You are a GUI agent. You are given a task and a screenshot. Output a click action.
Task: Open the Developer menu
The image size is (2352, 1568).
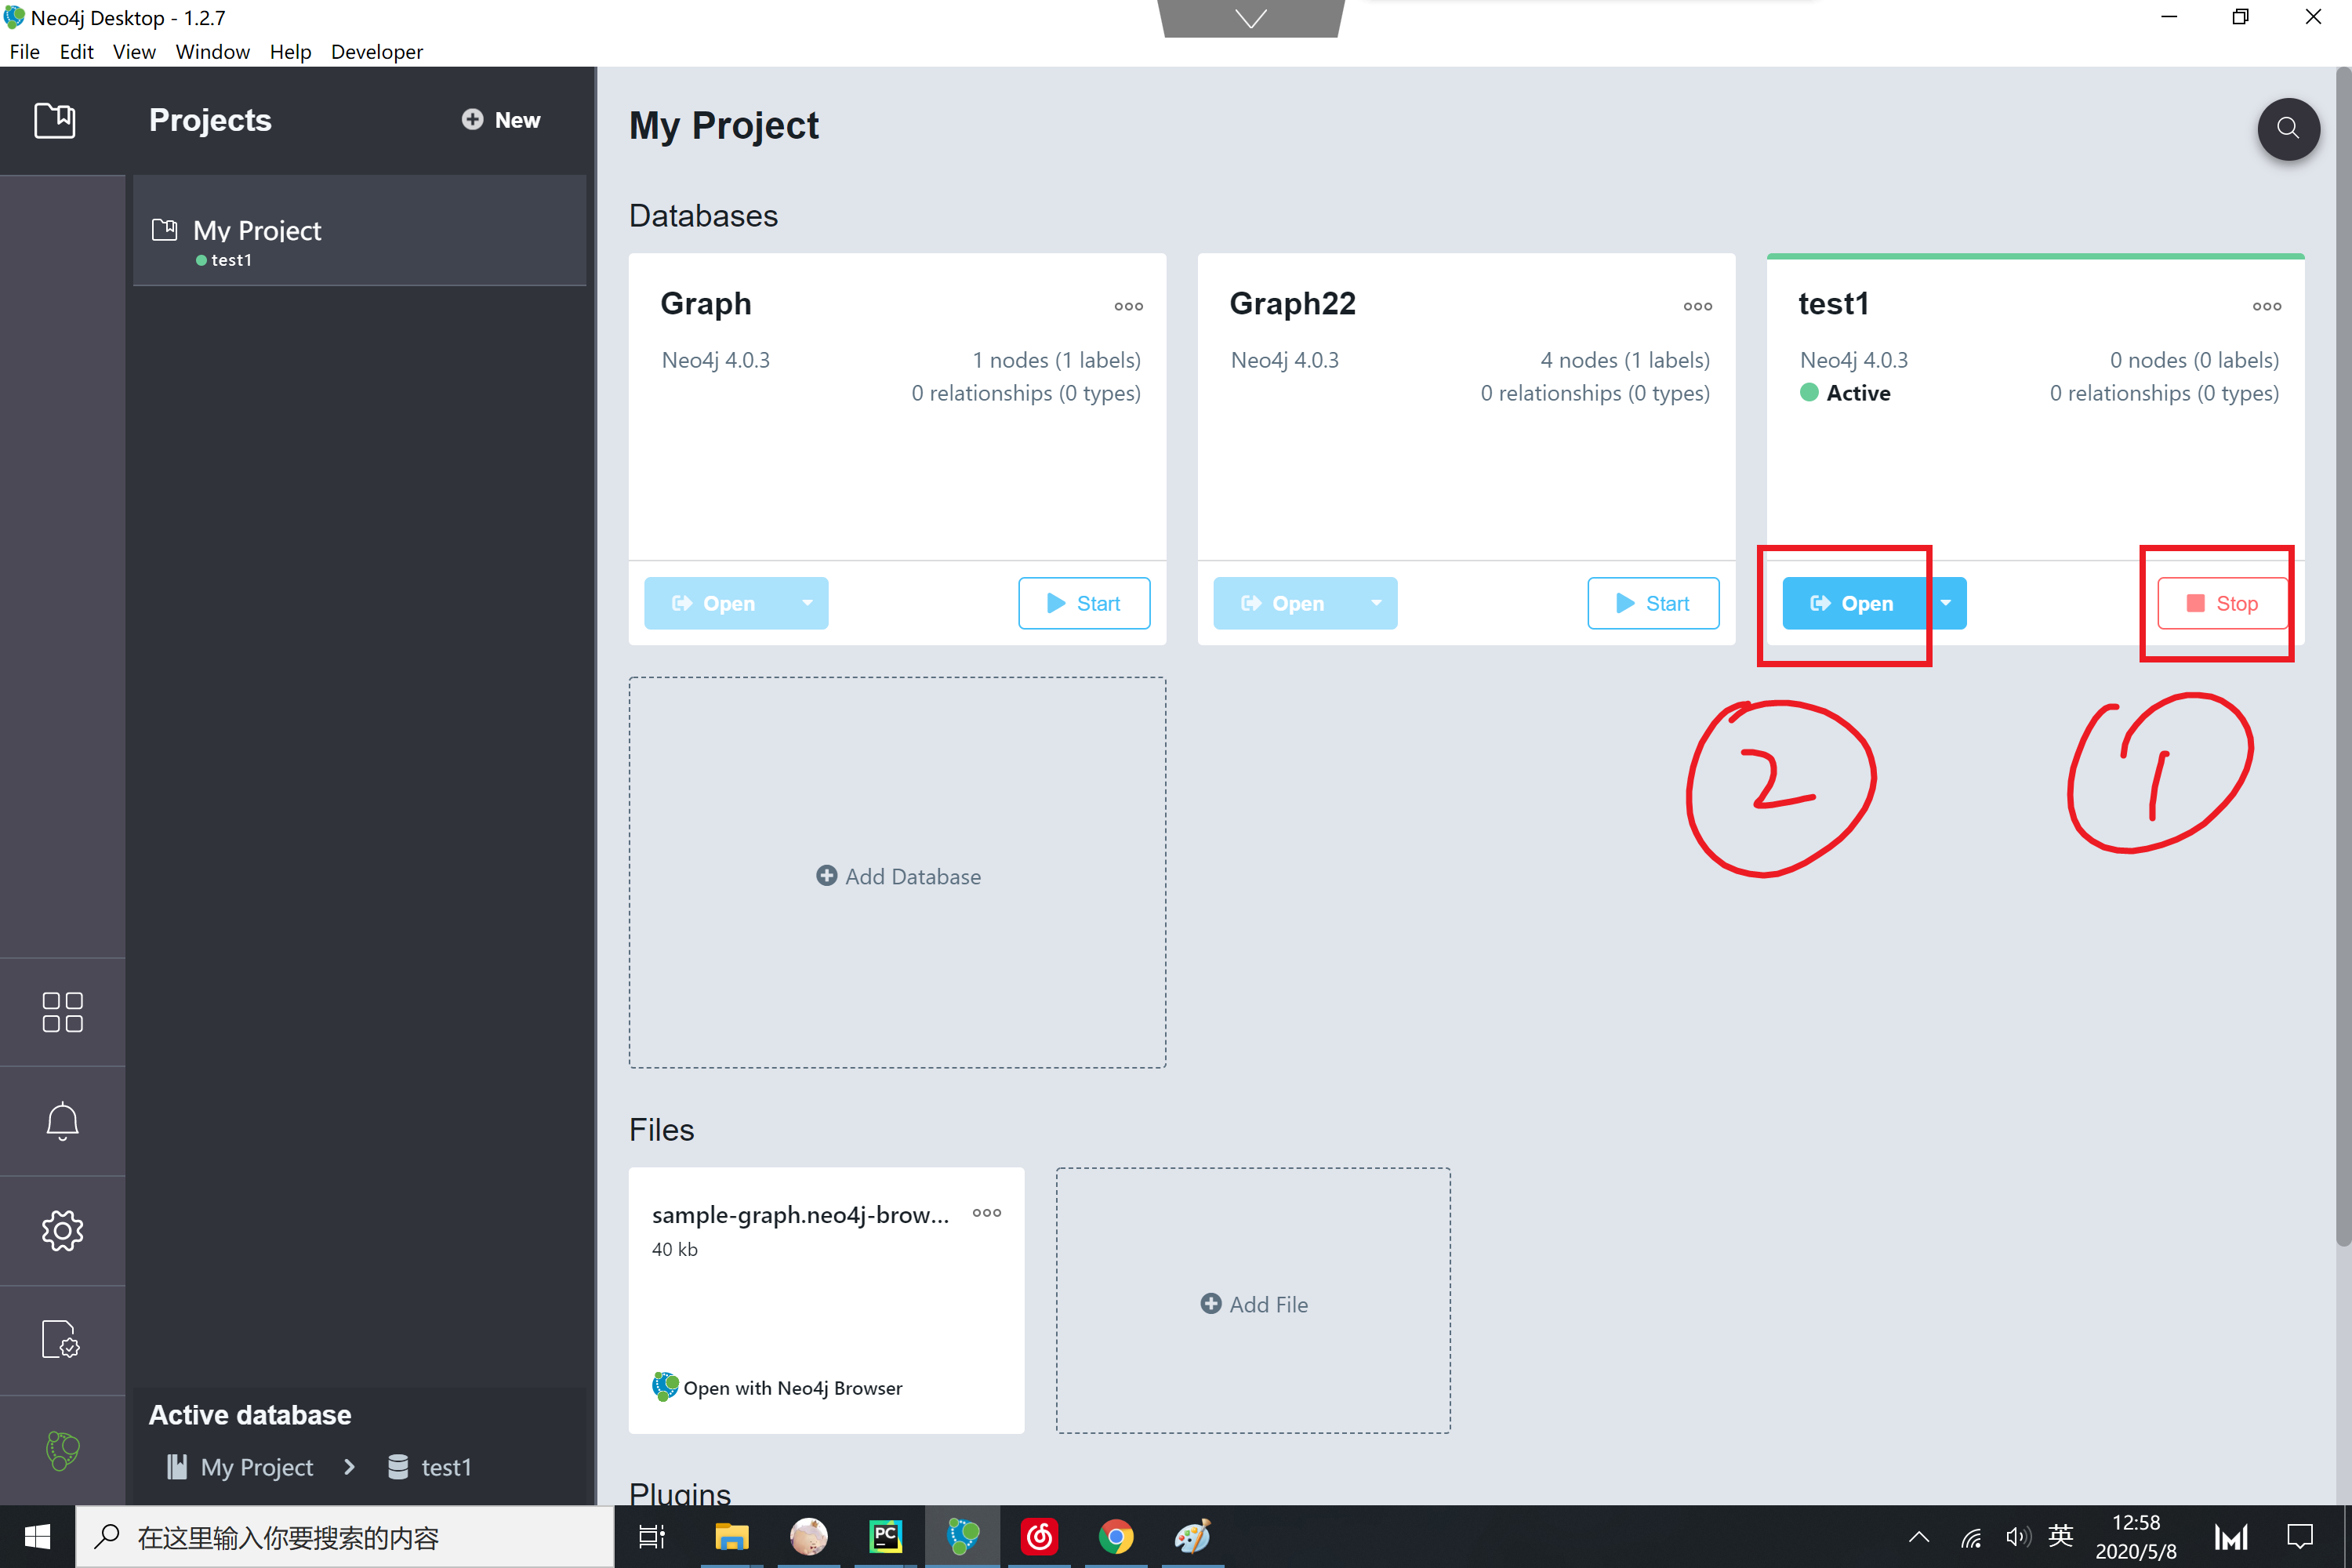coord(376,52)
